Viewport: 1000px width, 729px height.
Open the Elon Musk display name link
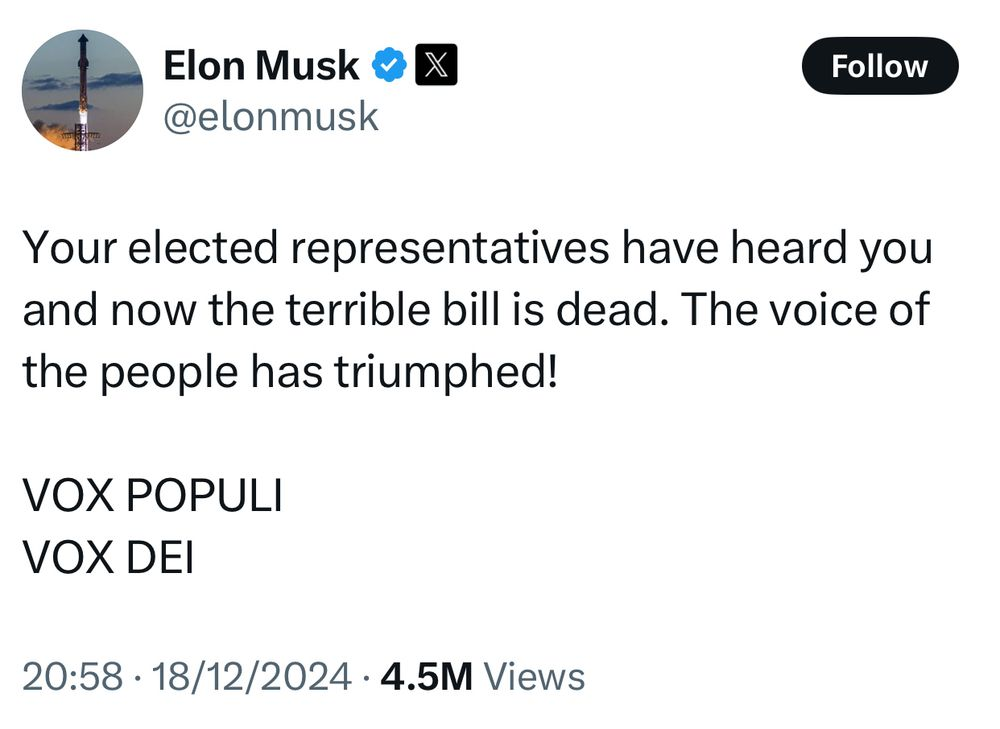tap(260, 66)
